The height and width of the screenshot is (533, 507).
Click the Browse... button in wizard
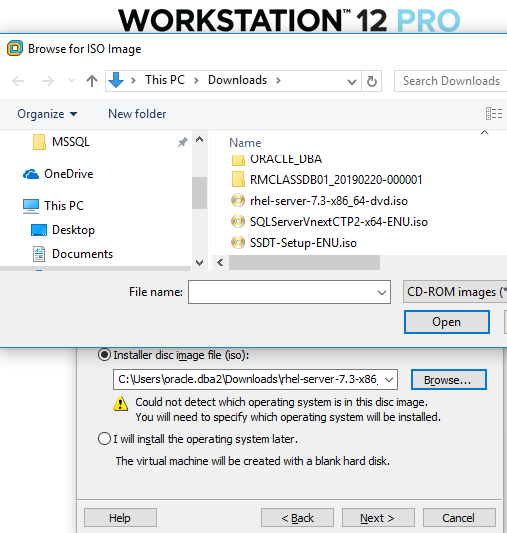(449, 380)
